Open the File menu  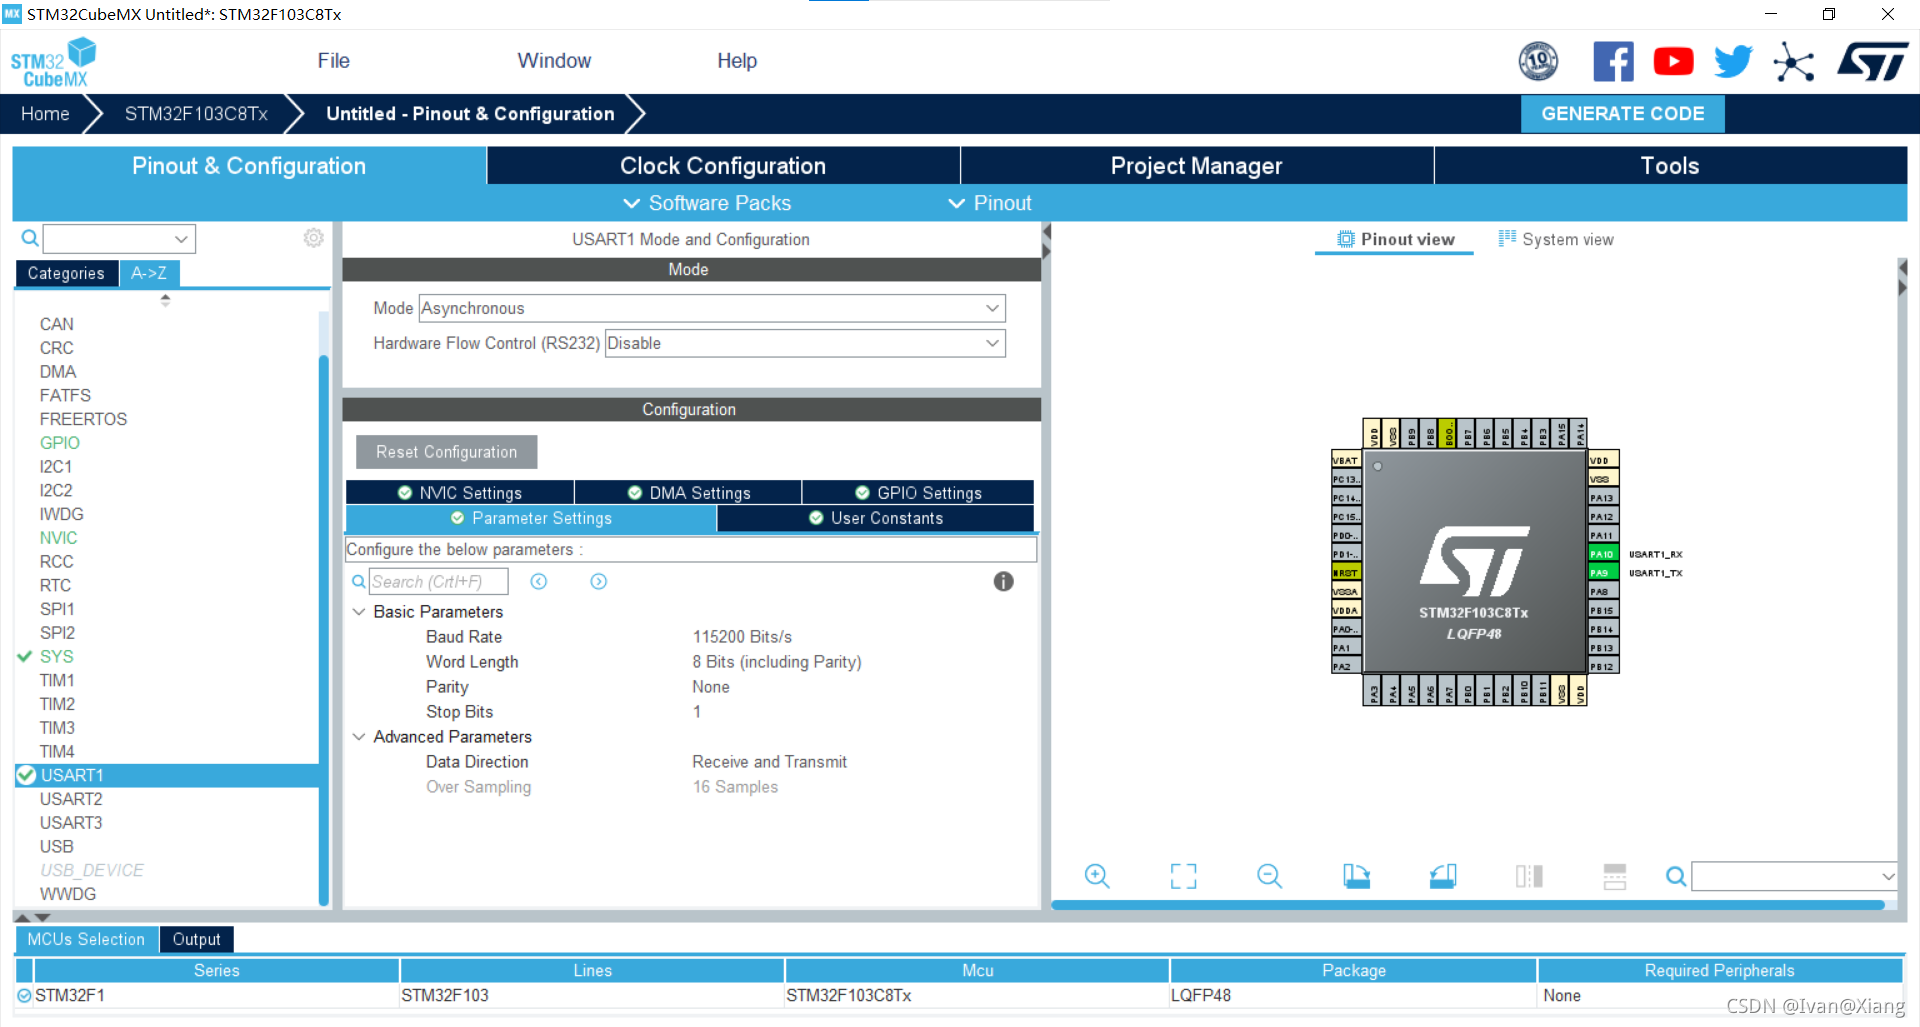[333, 61]
